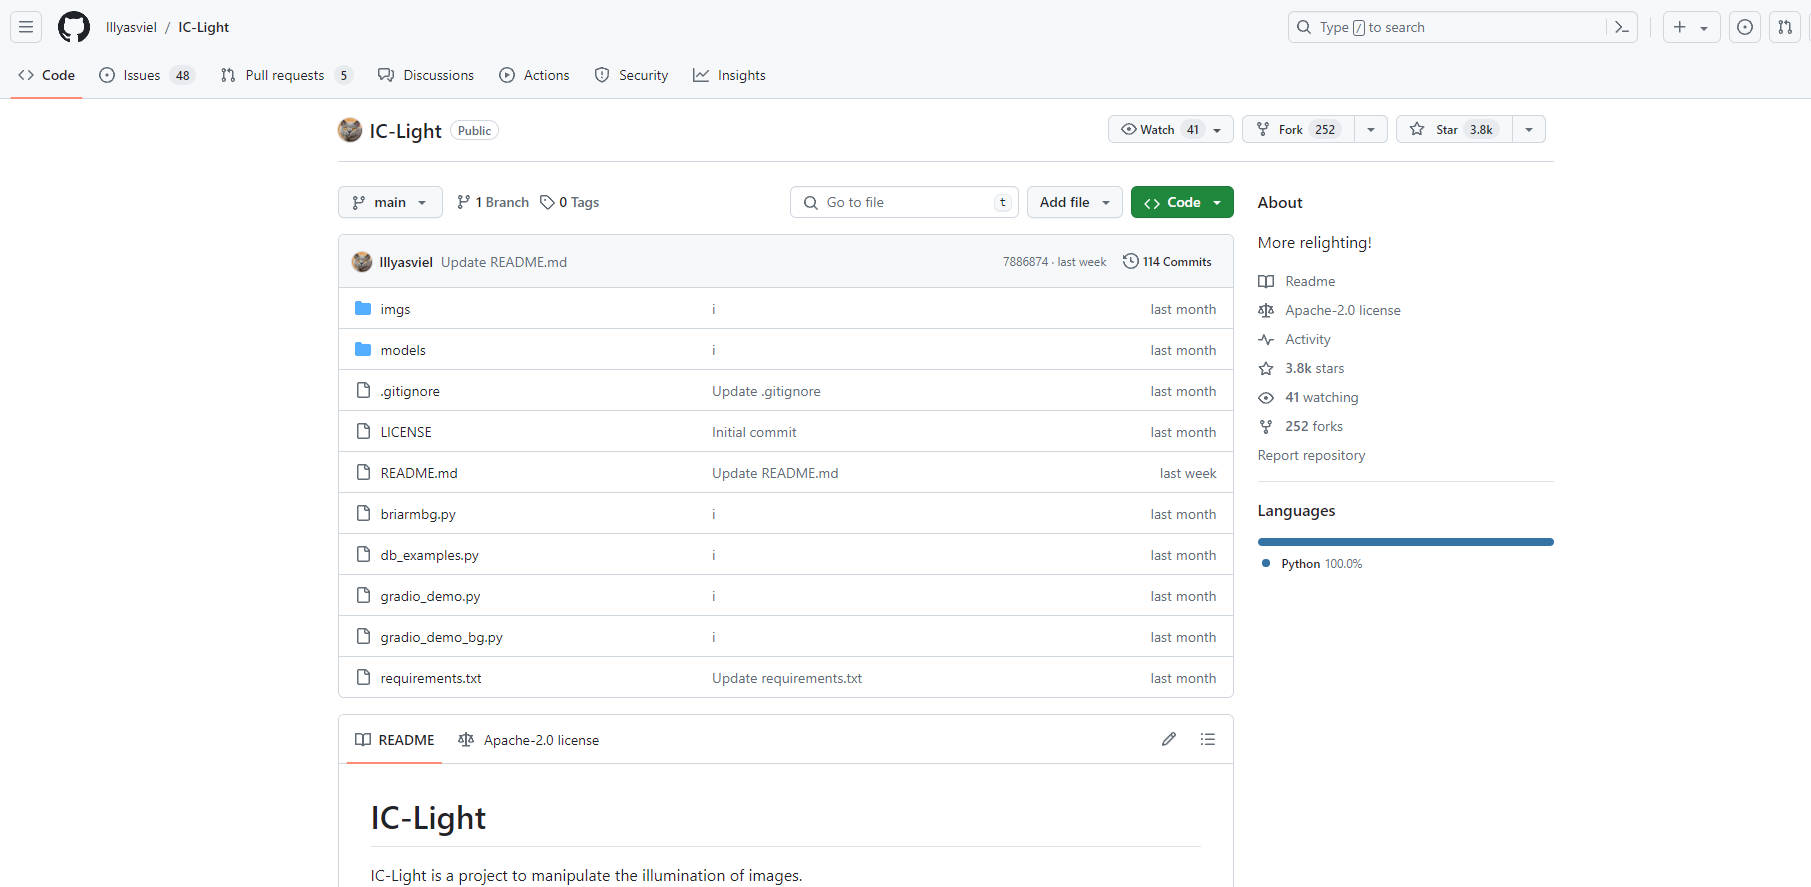Open the README outline list icon
This screenshot has width=1811, height=887.
[1207, 739]
